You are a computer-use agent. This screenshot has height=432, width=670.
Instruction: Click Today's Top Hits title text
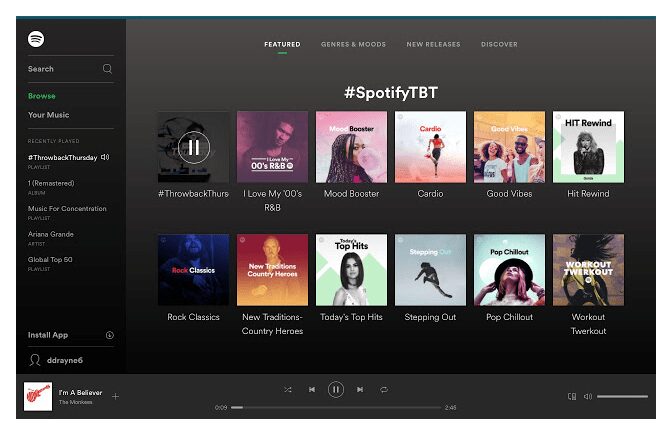pyautogui.click(x=351, y=317)
